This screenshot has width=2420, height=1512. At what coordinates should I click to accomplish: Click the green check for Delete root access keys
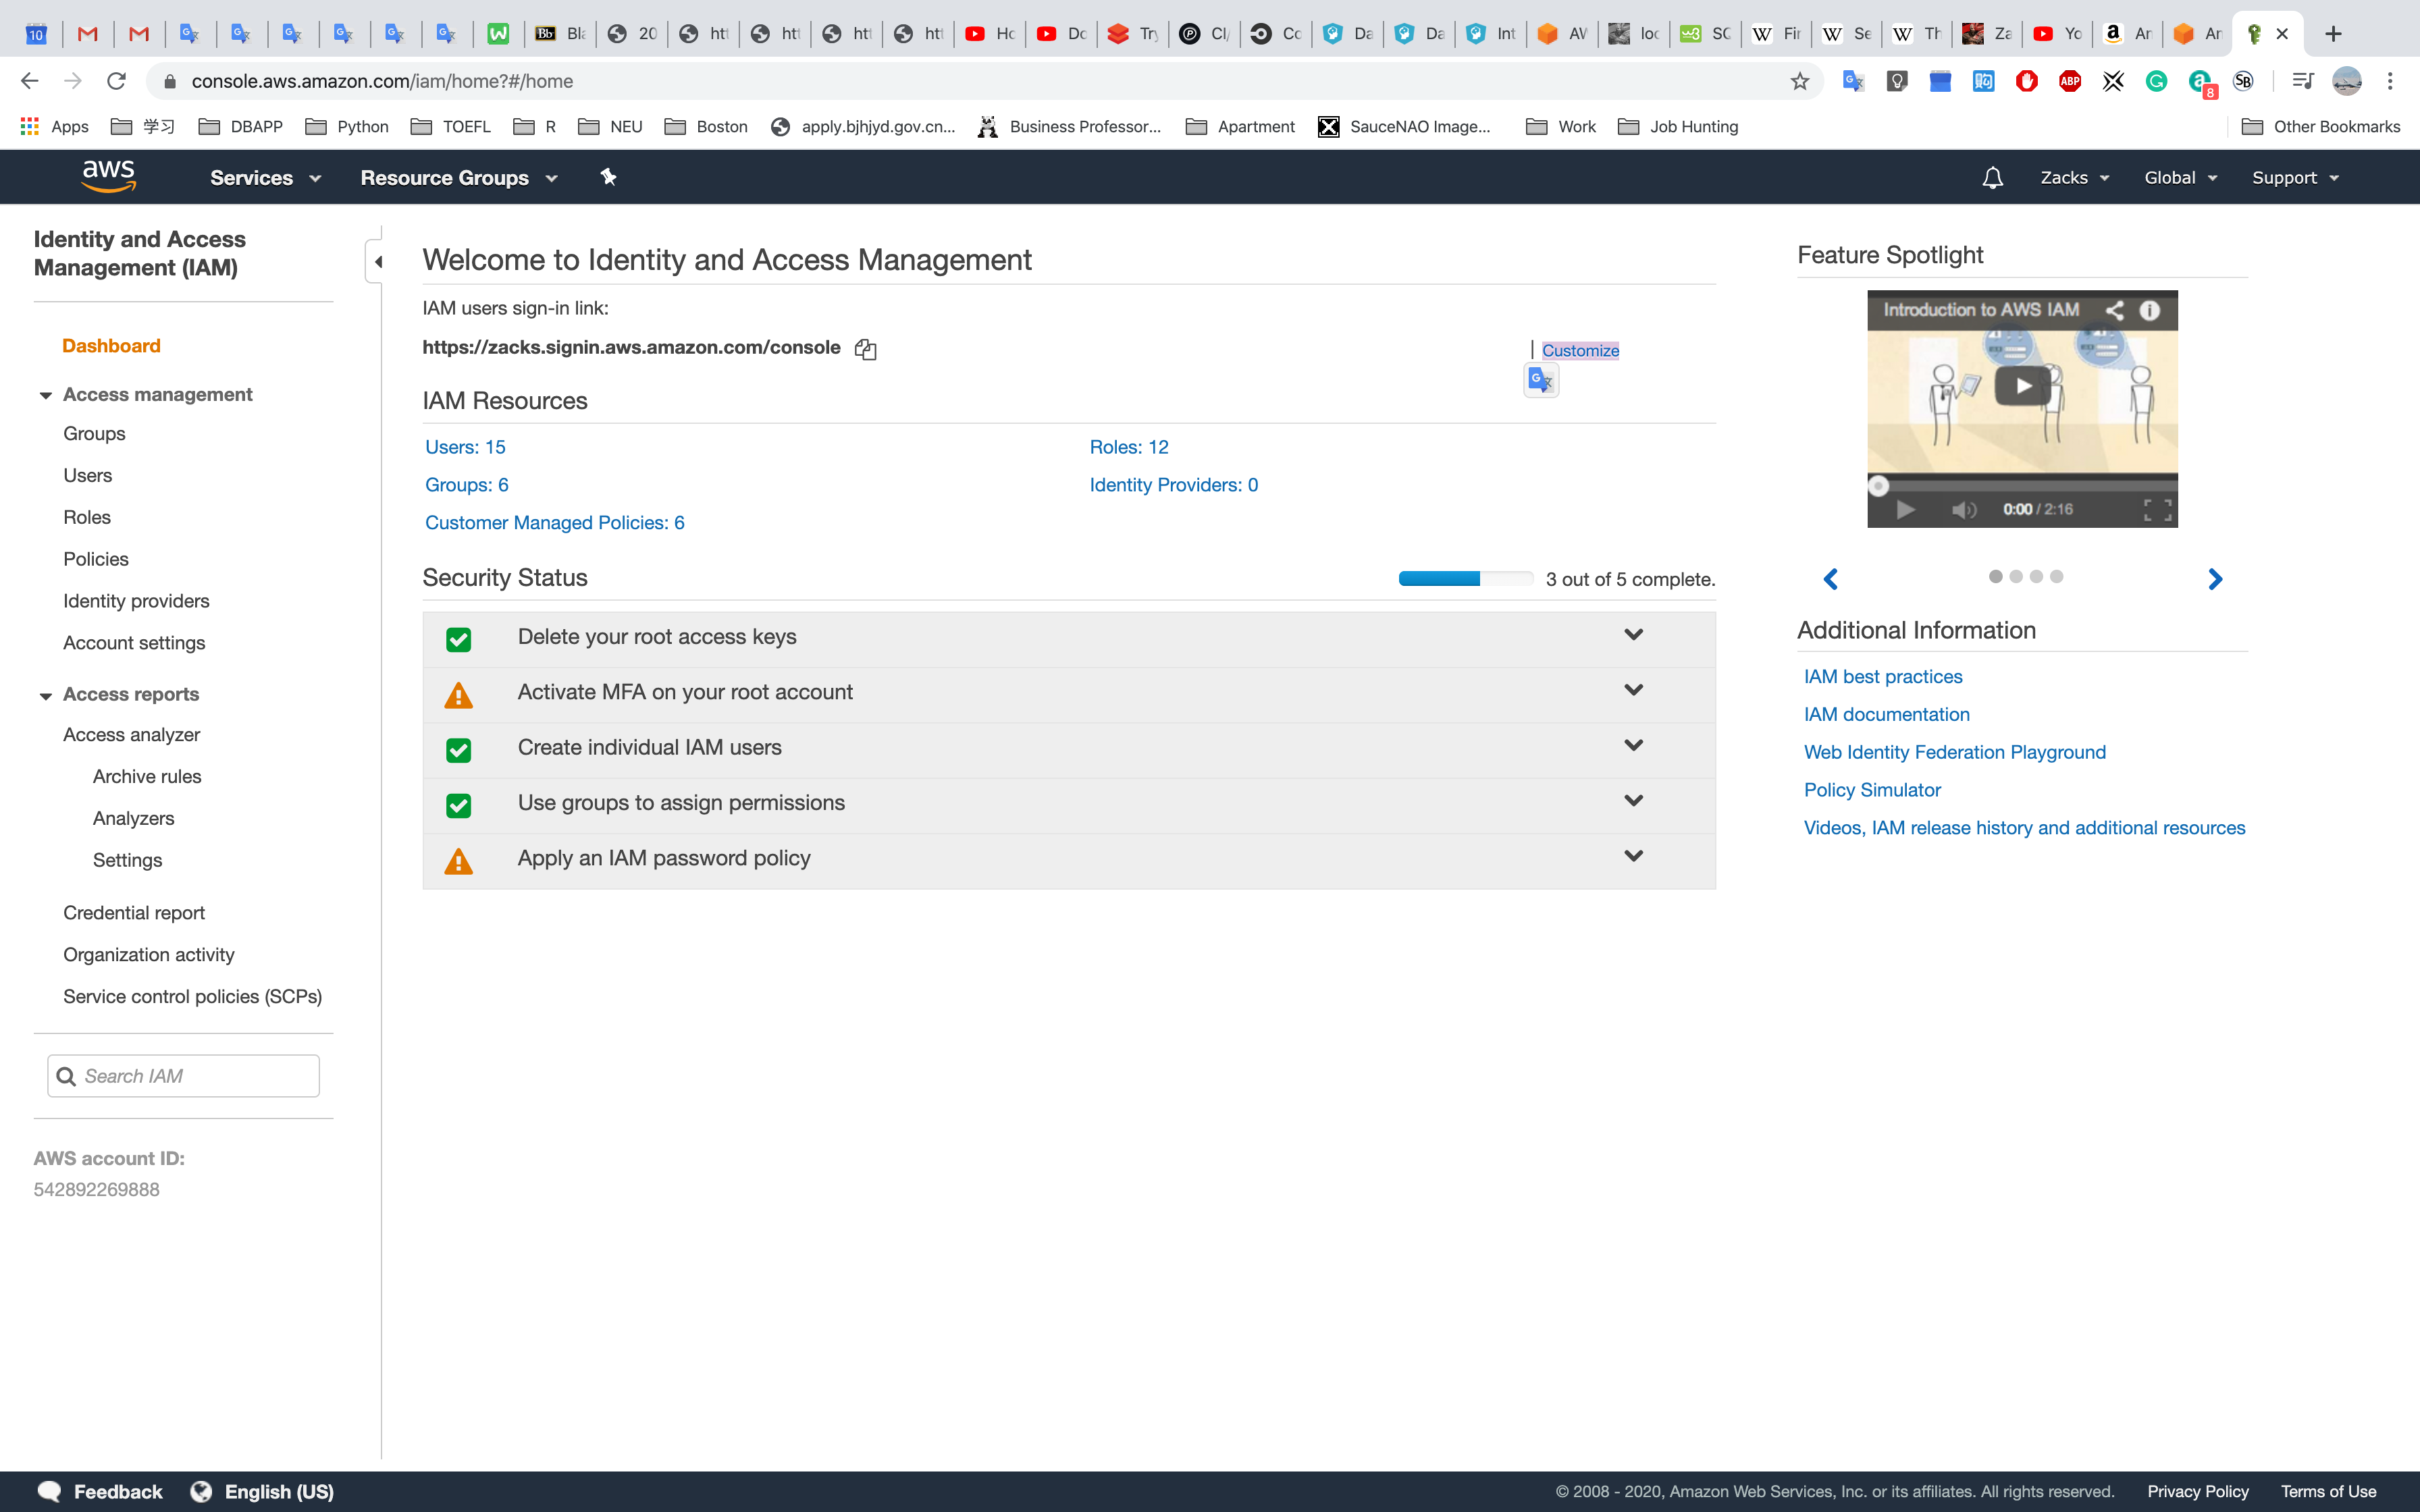pos(459,639)
